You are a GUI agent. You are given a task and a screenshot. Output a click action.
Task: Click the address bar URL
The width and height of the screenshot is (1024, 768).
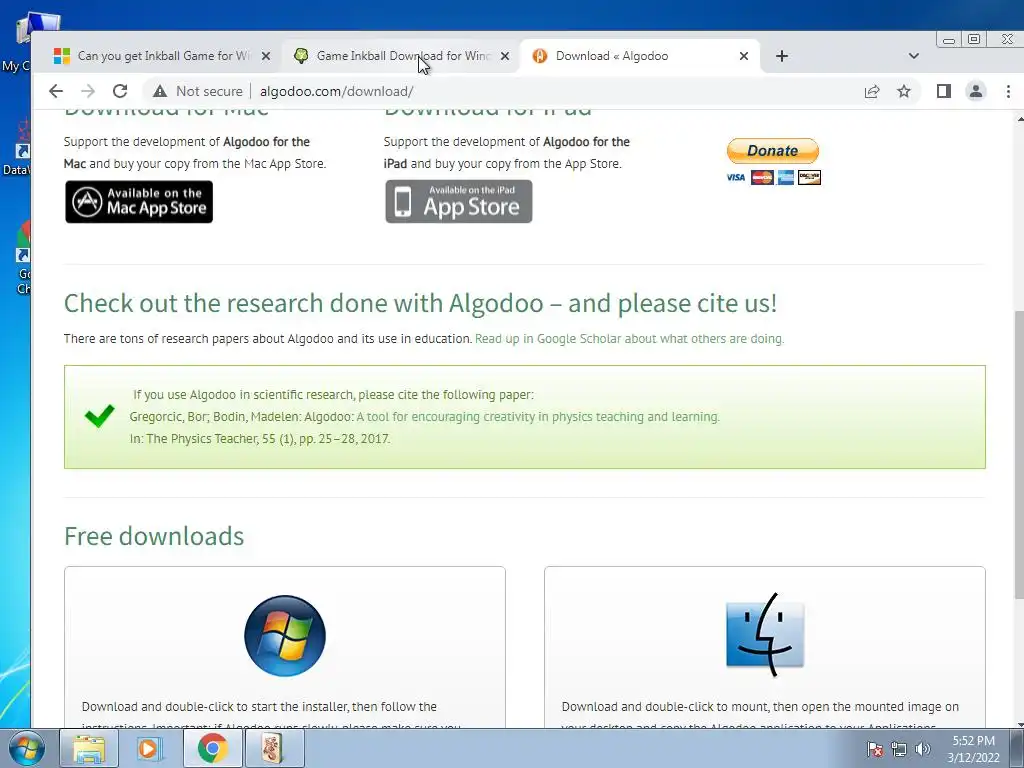[x=336, y=91]
